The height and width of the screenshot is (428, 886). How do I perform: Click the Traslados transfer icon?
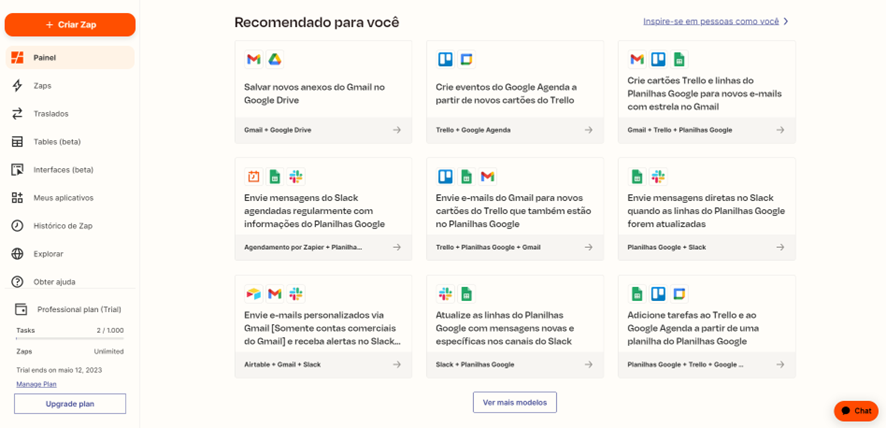click(17, 114)
